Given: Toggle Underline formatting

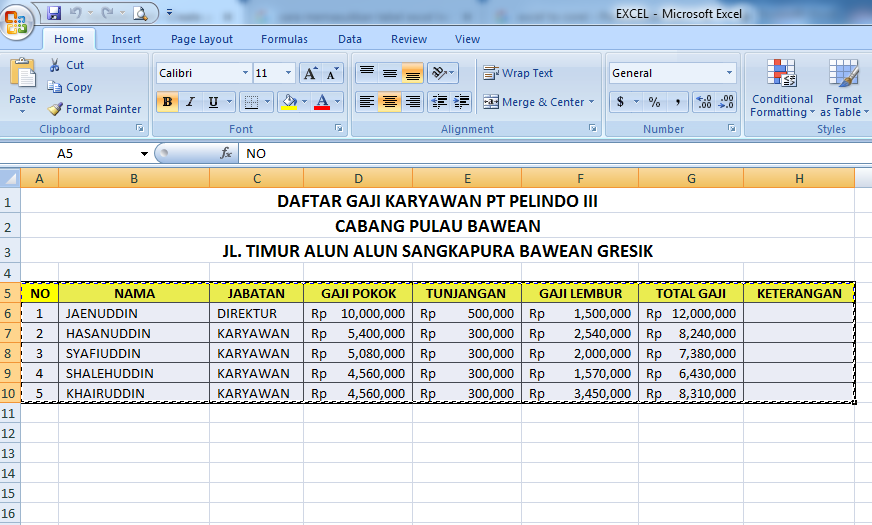Looking at the screenshot, I should pos(213,102).
